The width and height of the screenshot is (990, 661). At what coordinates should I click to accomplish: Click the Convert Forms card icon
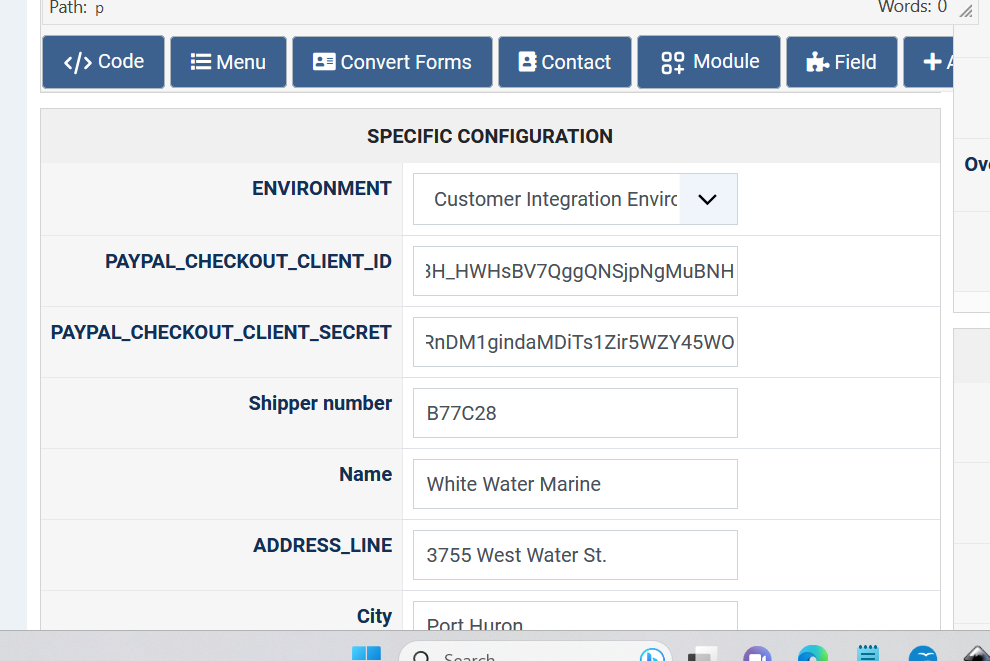click(x=324, y=62)
